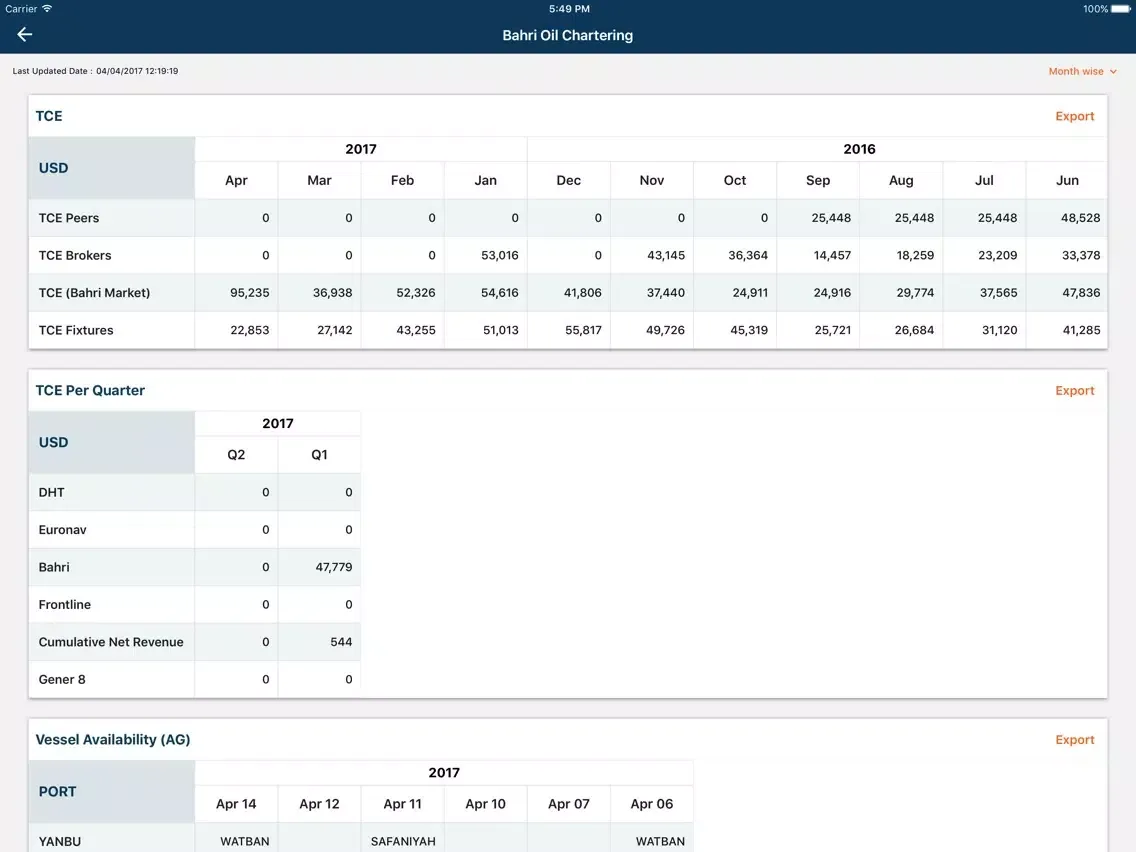Click the TCE (Bahri Market) row label
The height and width of the screenshot is (852, 1136).
(x=94, y=293)
